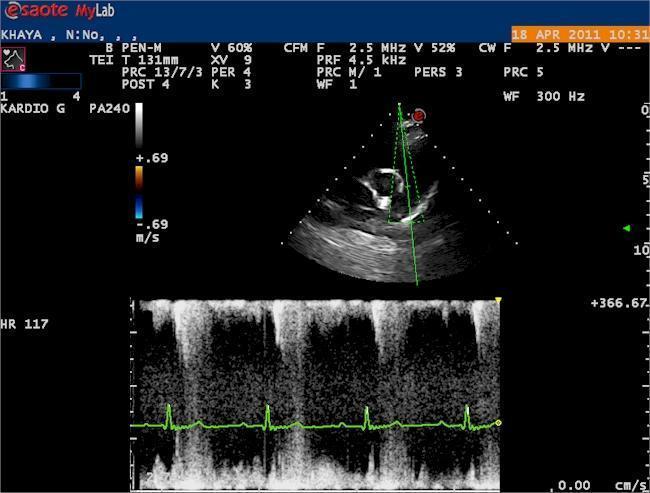This screenshot has height=493, width=650.
Task: Click the orange positive velocity color bar
Action: [139, 177]
